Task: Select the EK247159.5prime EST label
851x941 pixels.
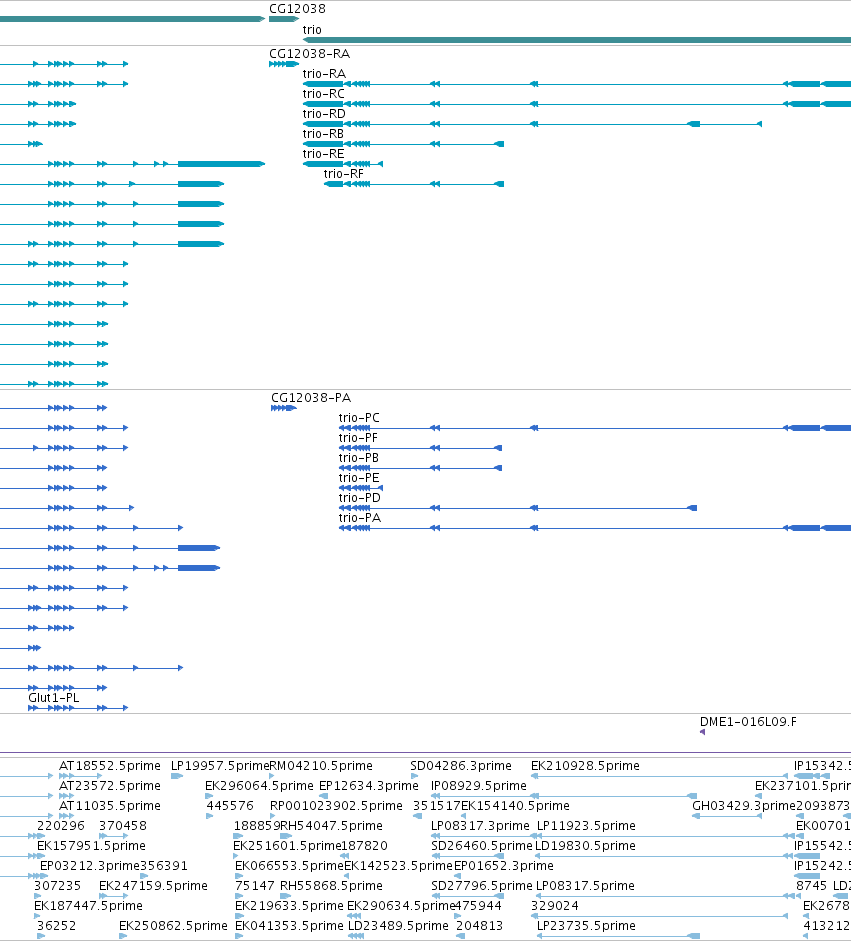Action: (x=153, y=886)
